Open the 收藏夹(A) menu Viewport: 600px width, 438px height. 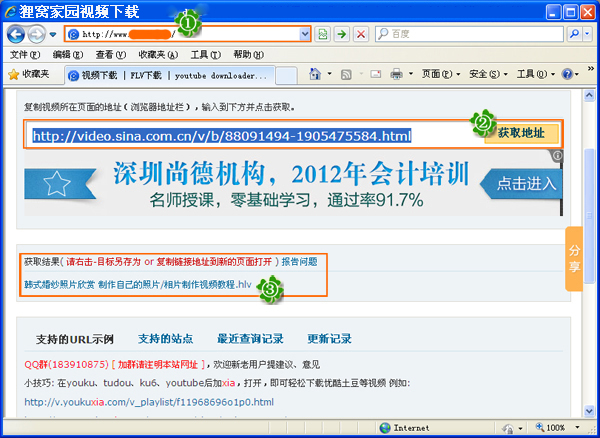[x=158, y=55]
